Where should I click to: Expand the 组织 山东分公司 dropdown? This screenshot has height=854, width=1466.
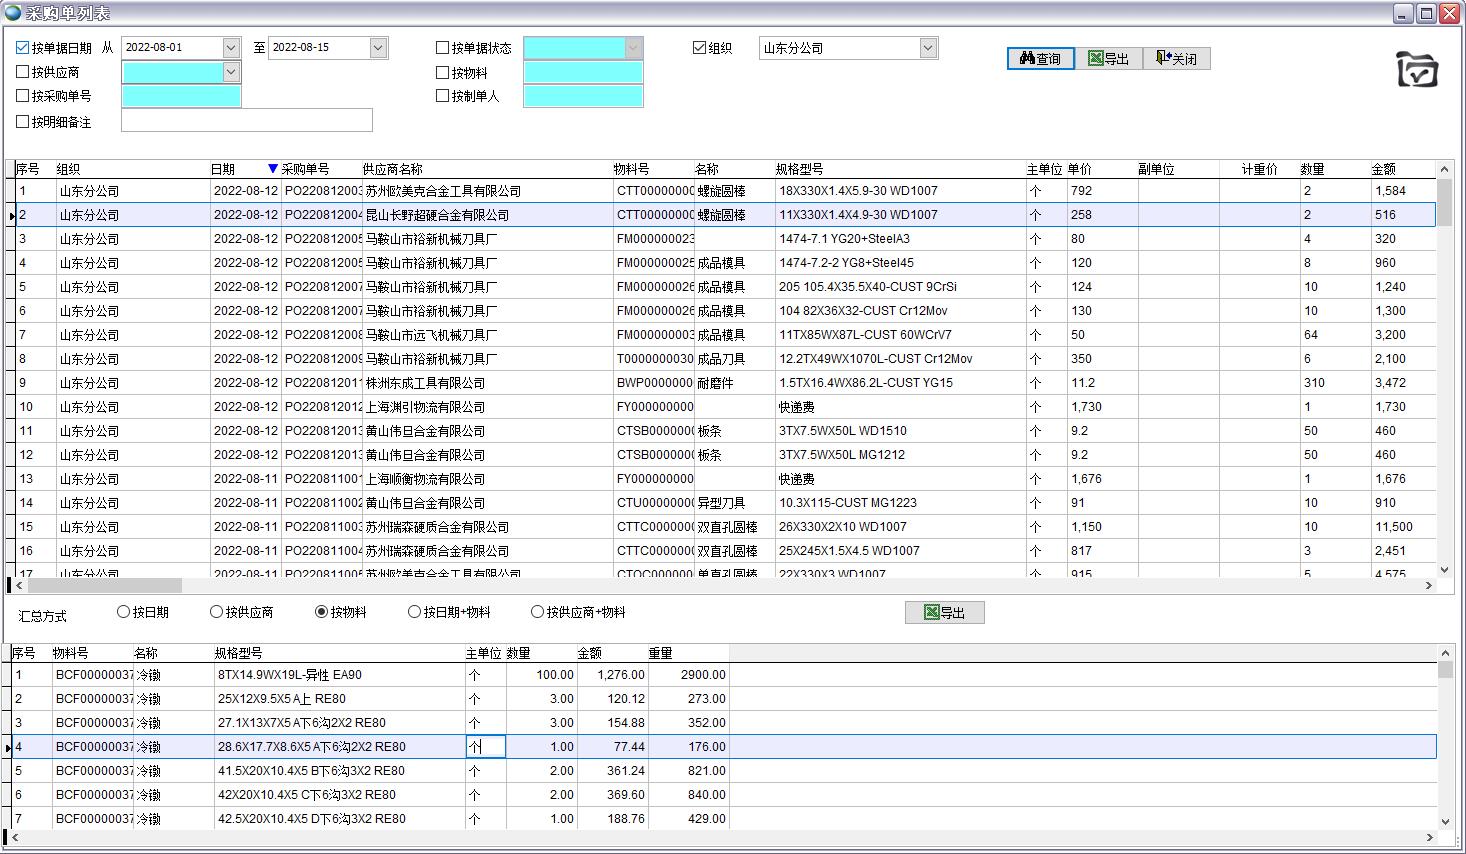(x=928, y=48)
